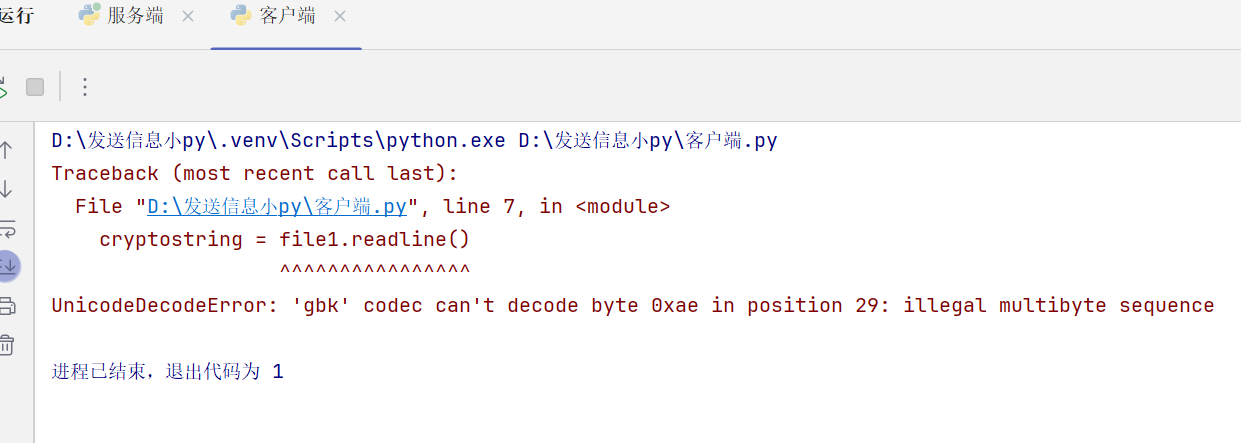1241x443 pixels.
Task: Click the cryptostring = file1.readline() line
Action: (x=284, y=239)
